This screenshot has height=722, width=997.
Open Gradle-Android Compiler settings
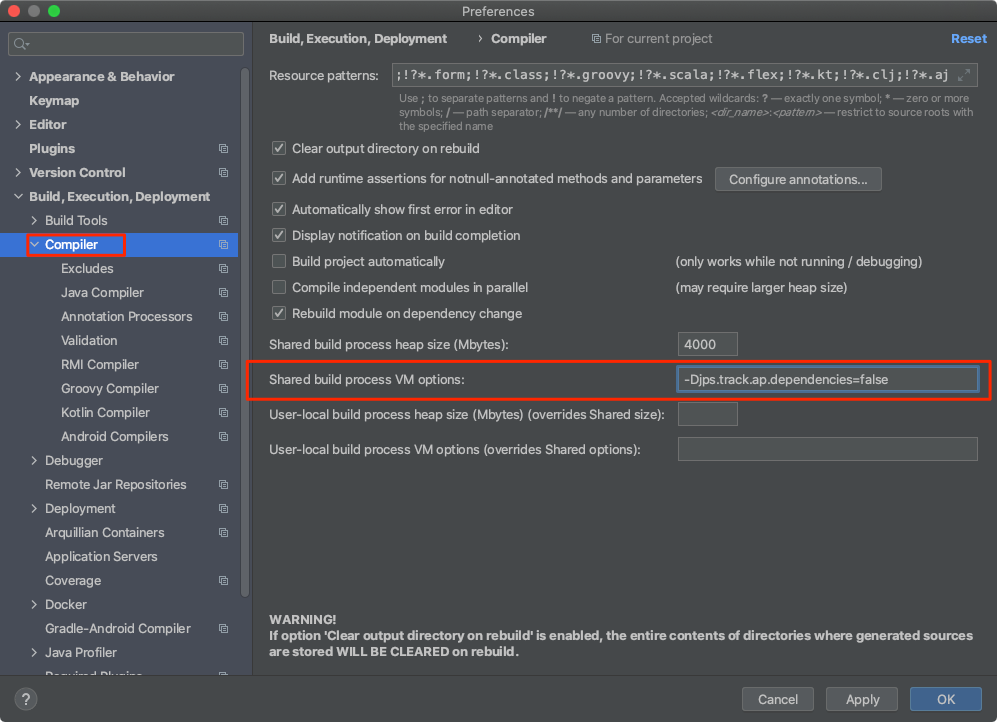pyautogui.click(x=118, y=629)
